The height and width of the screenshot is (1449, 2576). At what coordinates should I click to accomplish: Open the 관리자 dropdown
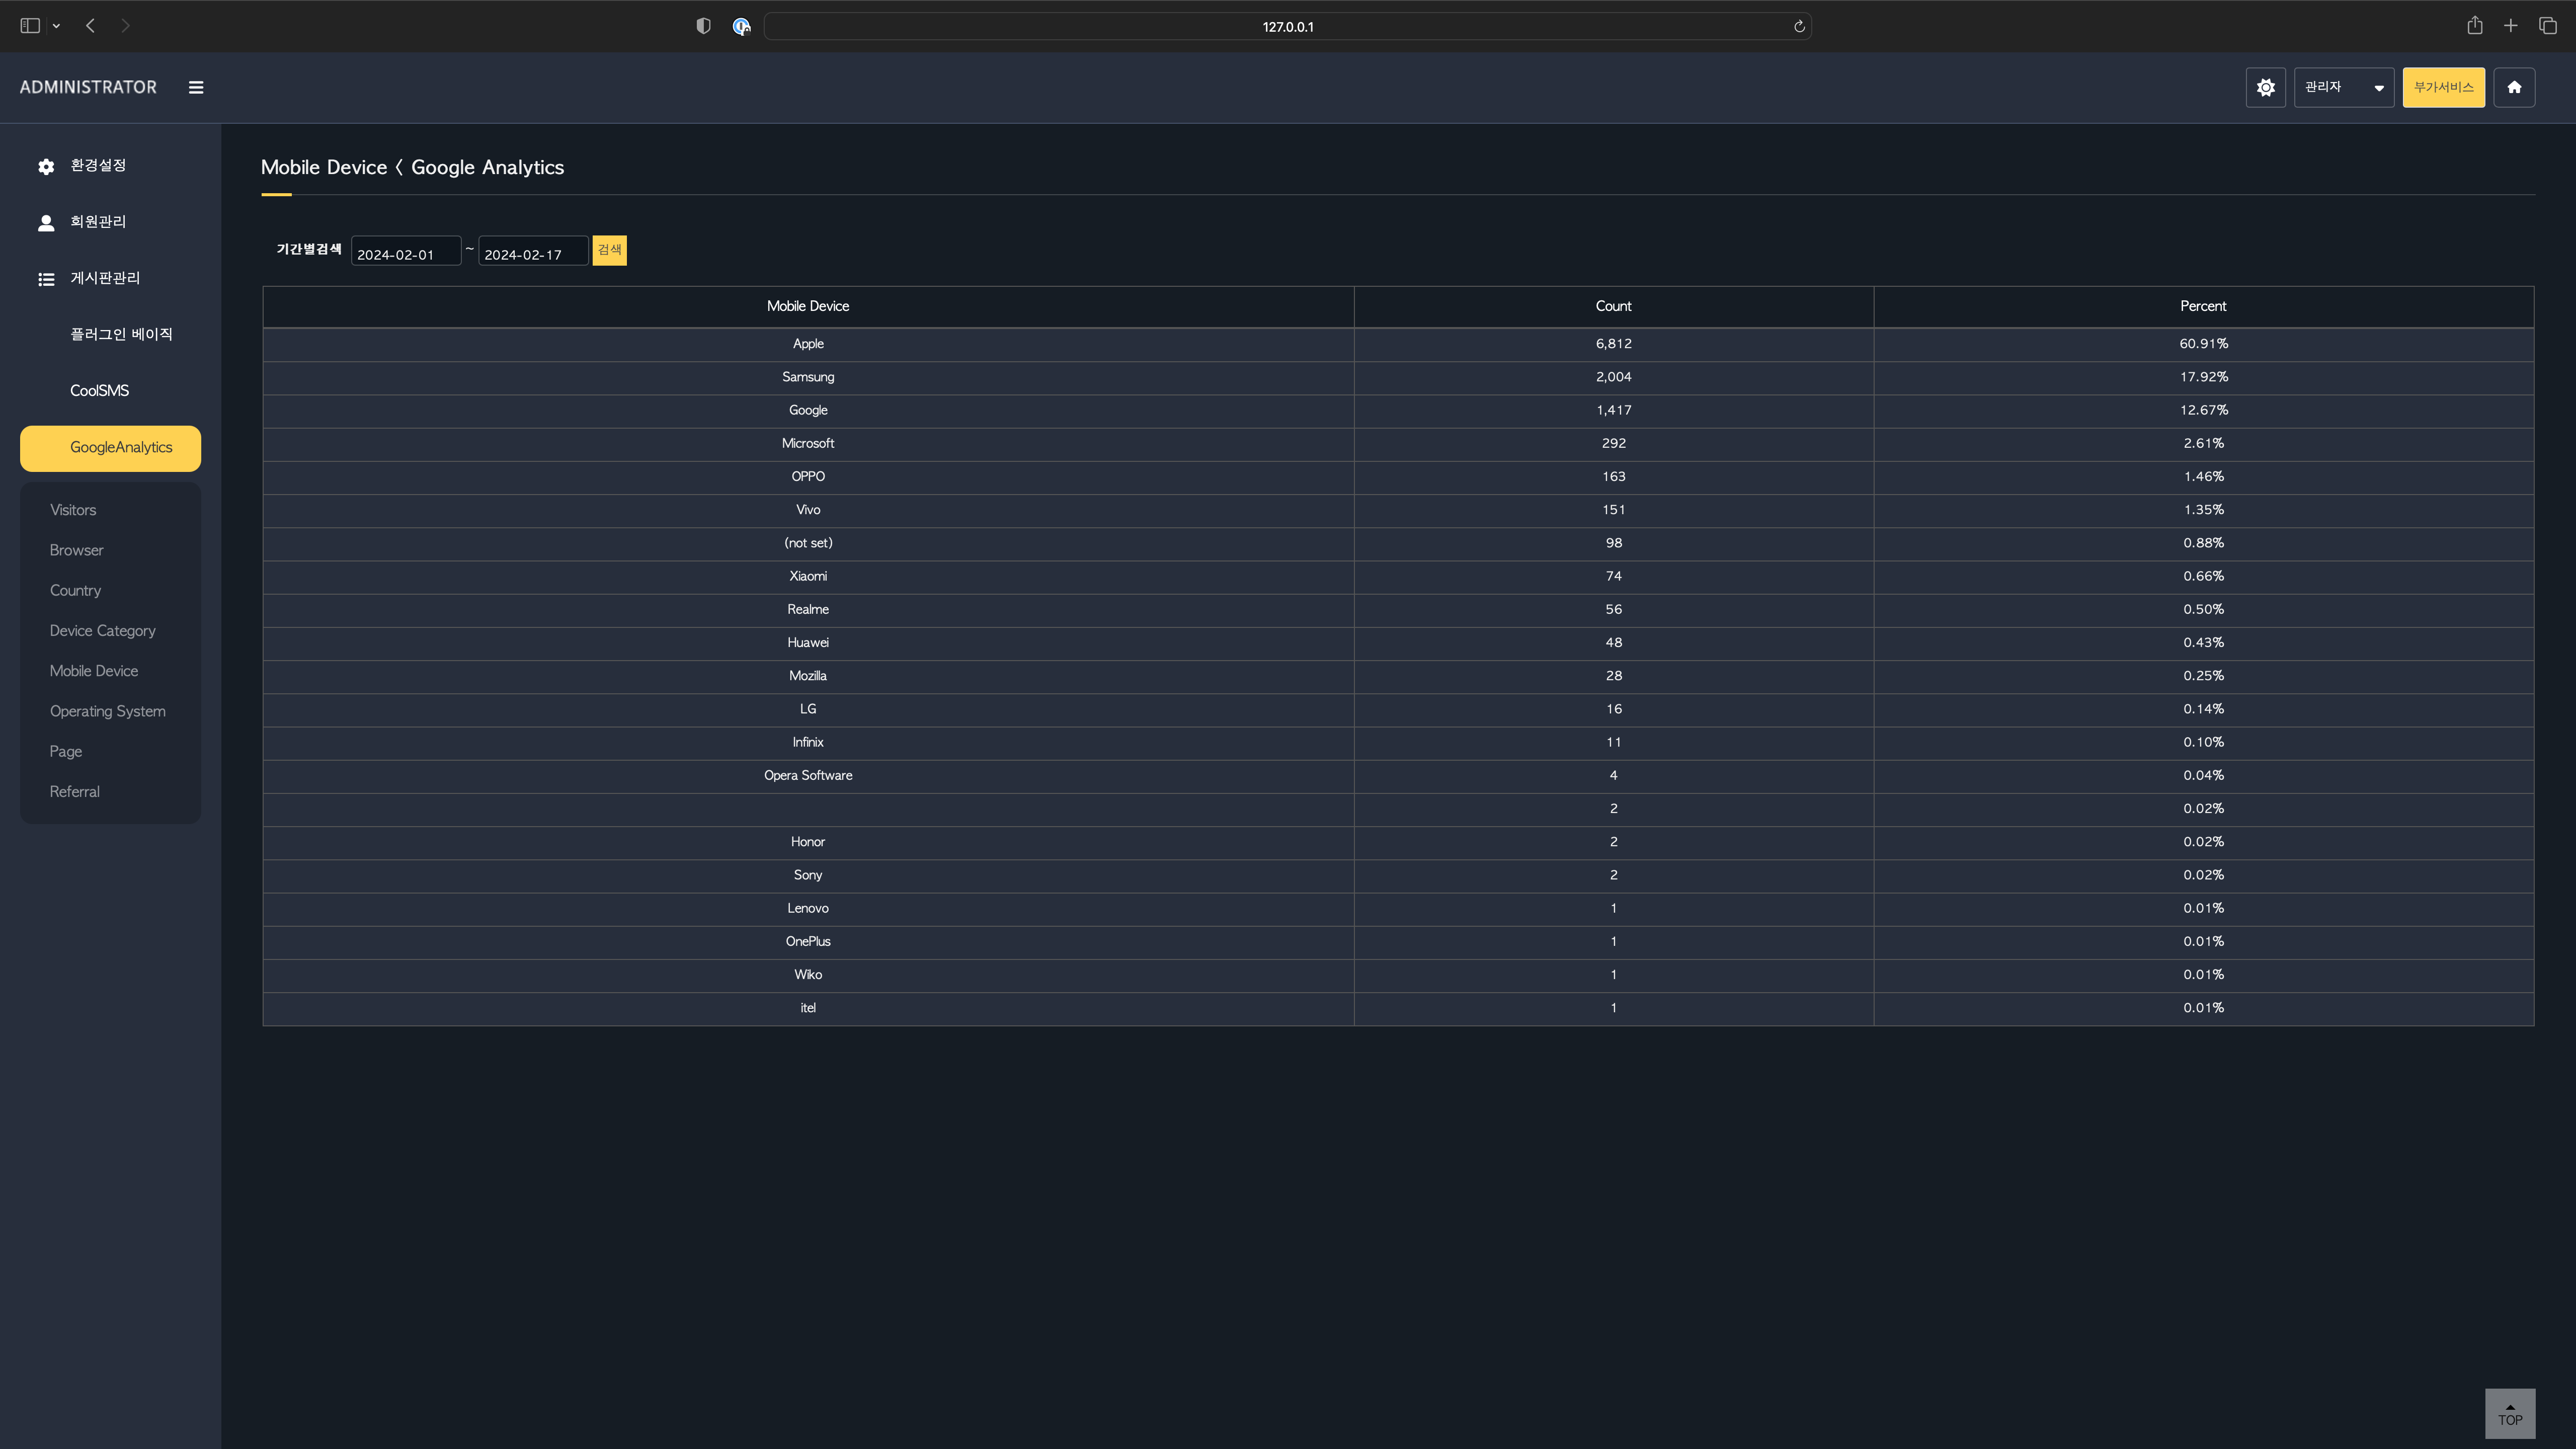(2343, 88)
